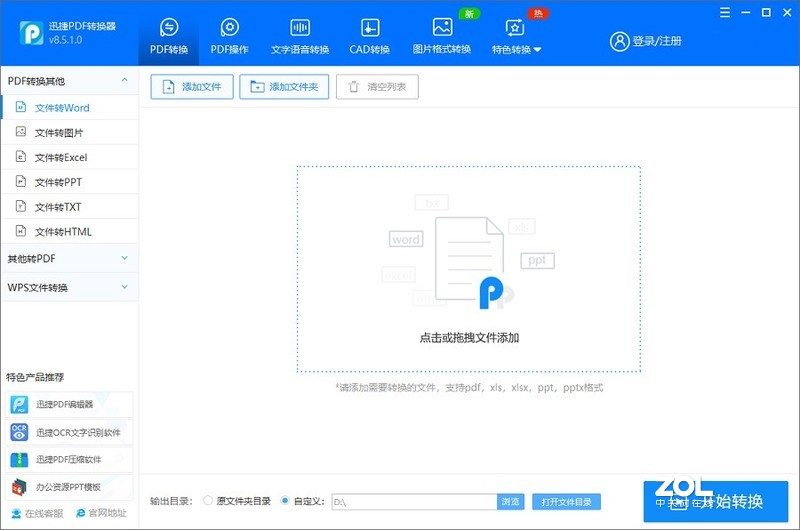Click the 特色产品推荐 heading text
Image resolution: width=800 pixels, height=530 pixels.
click(35, 377)
